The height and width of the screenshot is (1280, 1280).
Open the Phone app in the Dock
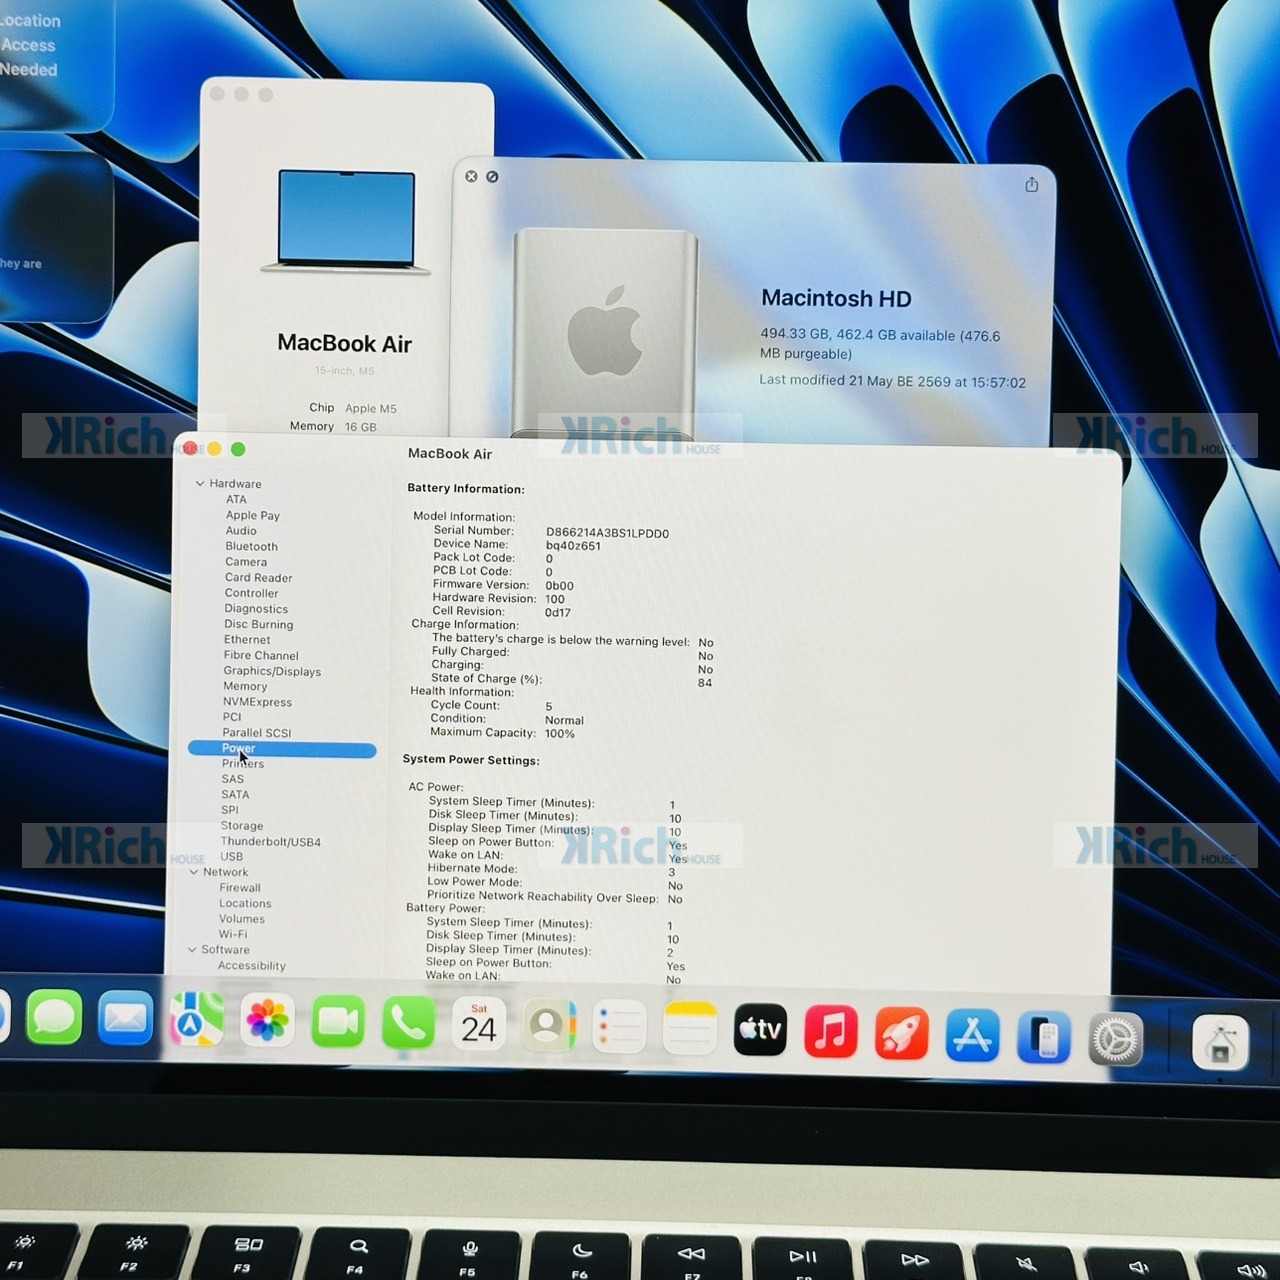[408, 1023]
